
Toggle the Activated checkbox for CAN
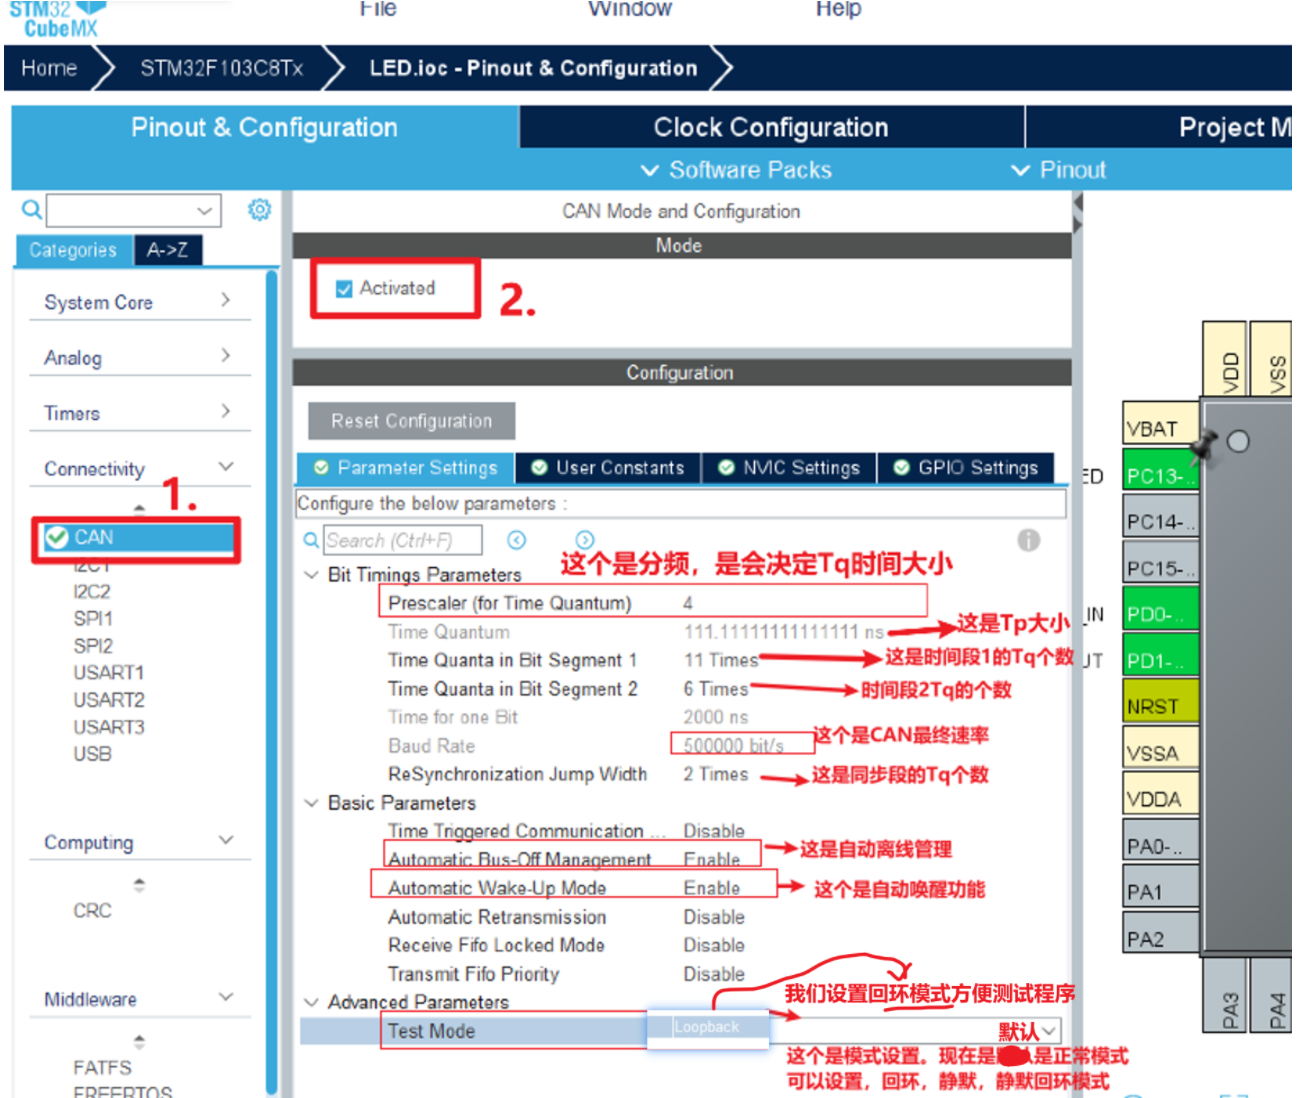point(344,288)
